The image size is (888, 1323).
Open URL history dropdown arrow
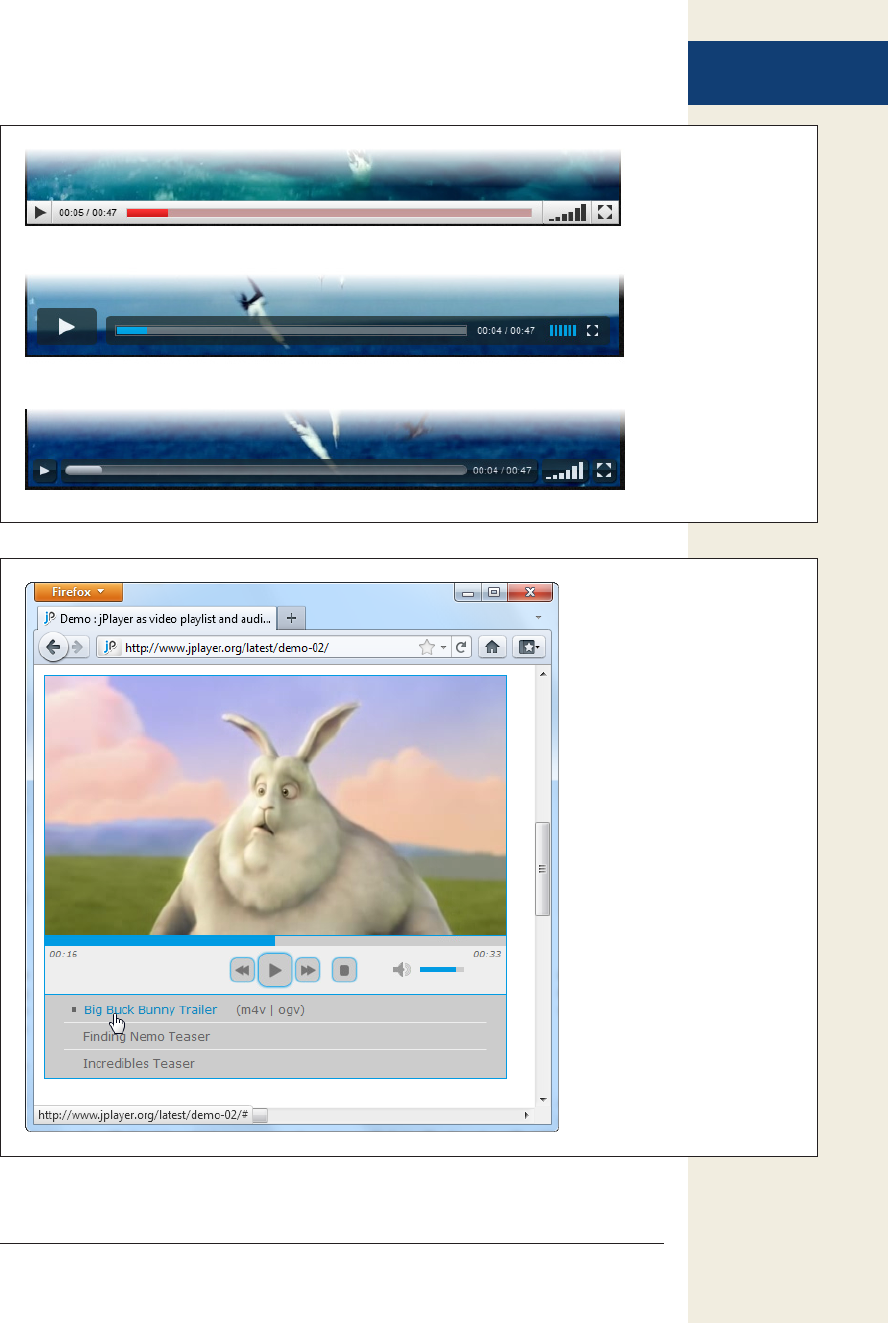coord(443,648)
